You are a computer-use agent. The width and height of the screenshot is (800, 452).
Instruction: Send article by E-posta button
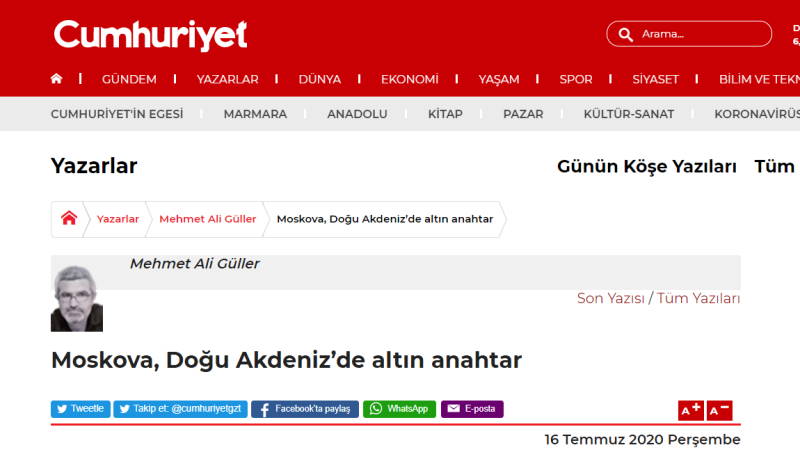472,409
